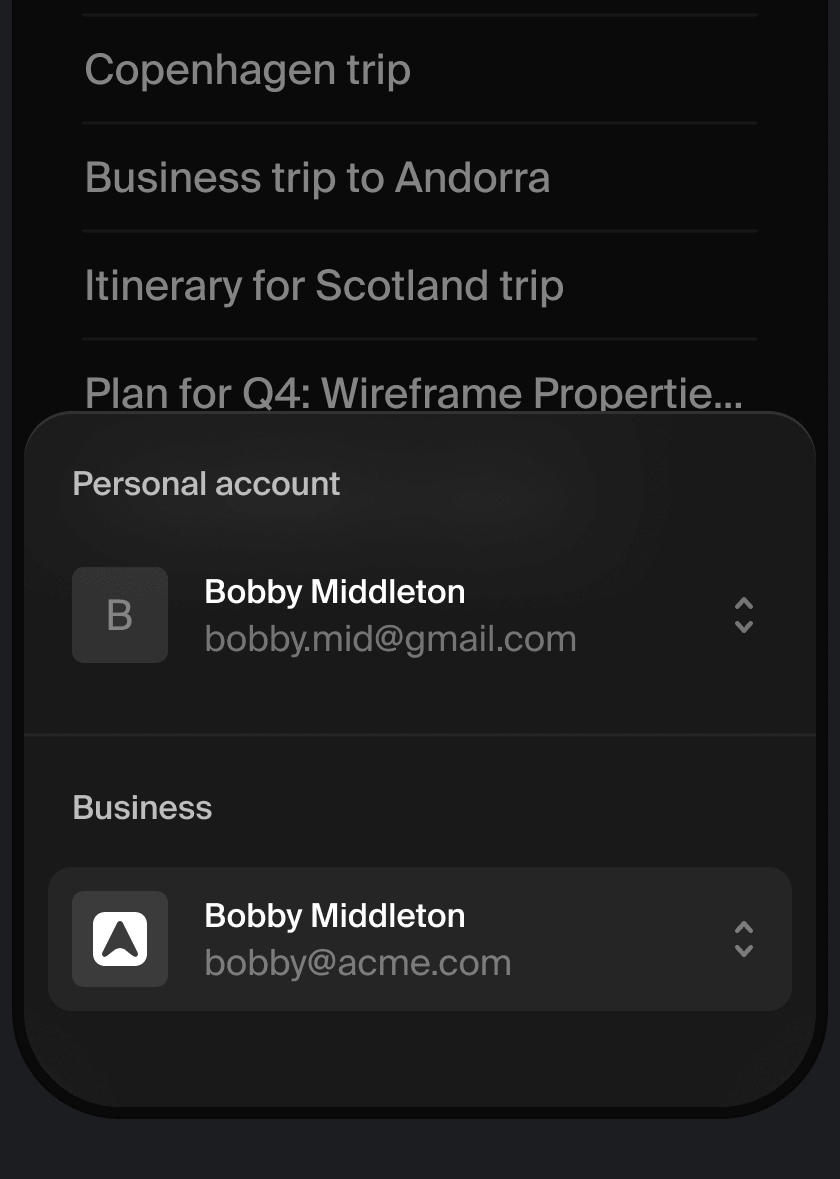Click the Business section heading
This screenshot has height=1179, width=840.
143,808
